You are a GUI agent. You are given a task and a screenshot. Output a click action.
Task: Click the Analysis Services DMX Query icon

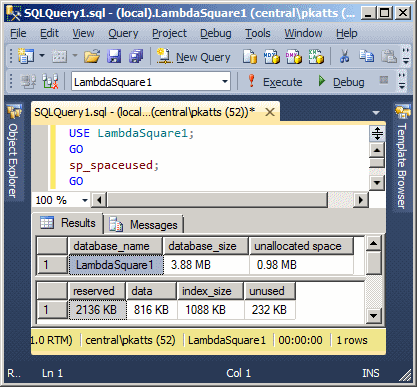[x=294, y=56]
